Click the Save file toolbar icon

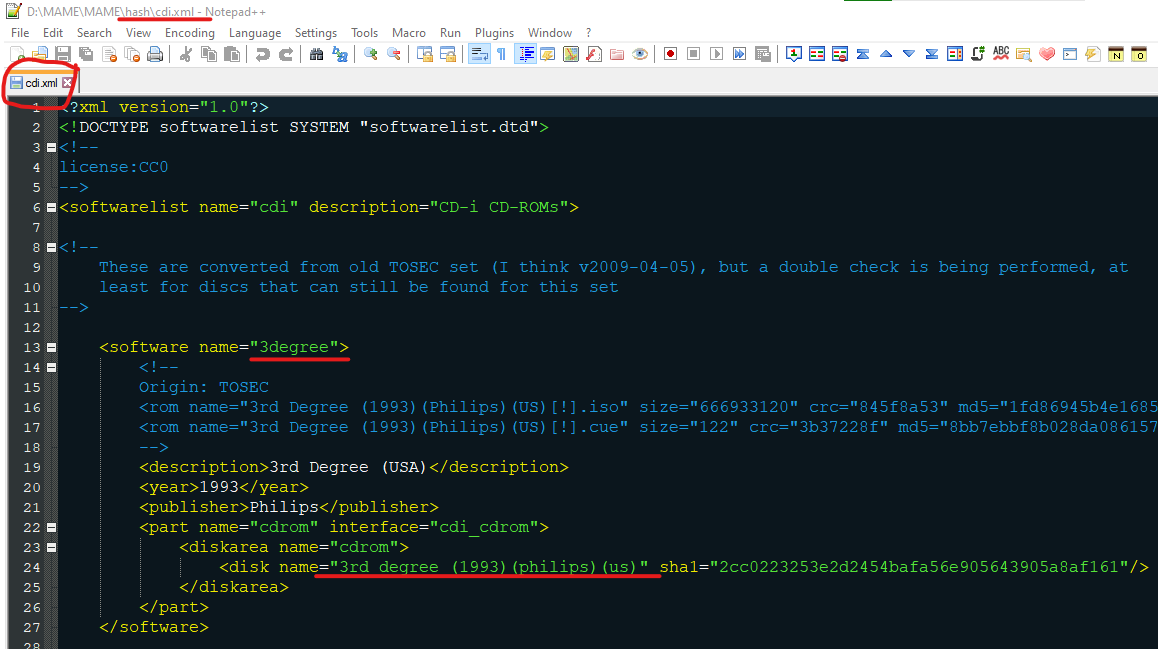point(62,54)
